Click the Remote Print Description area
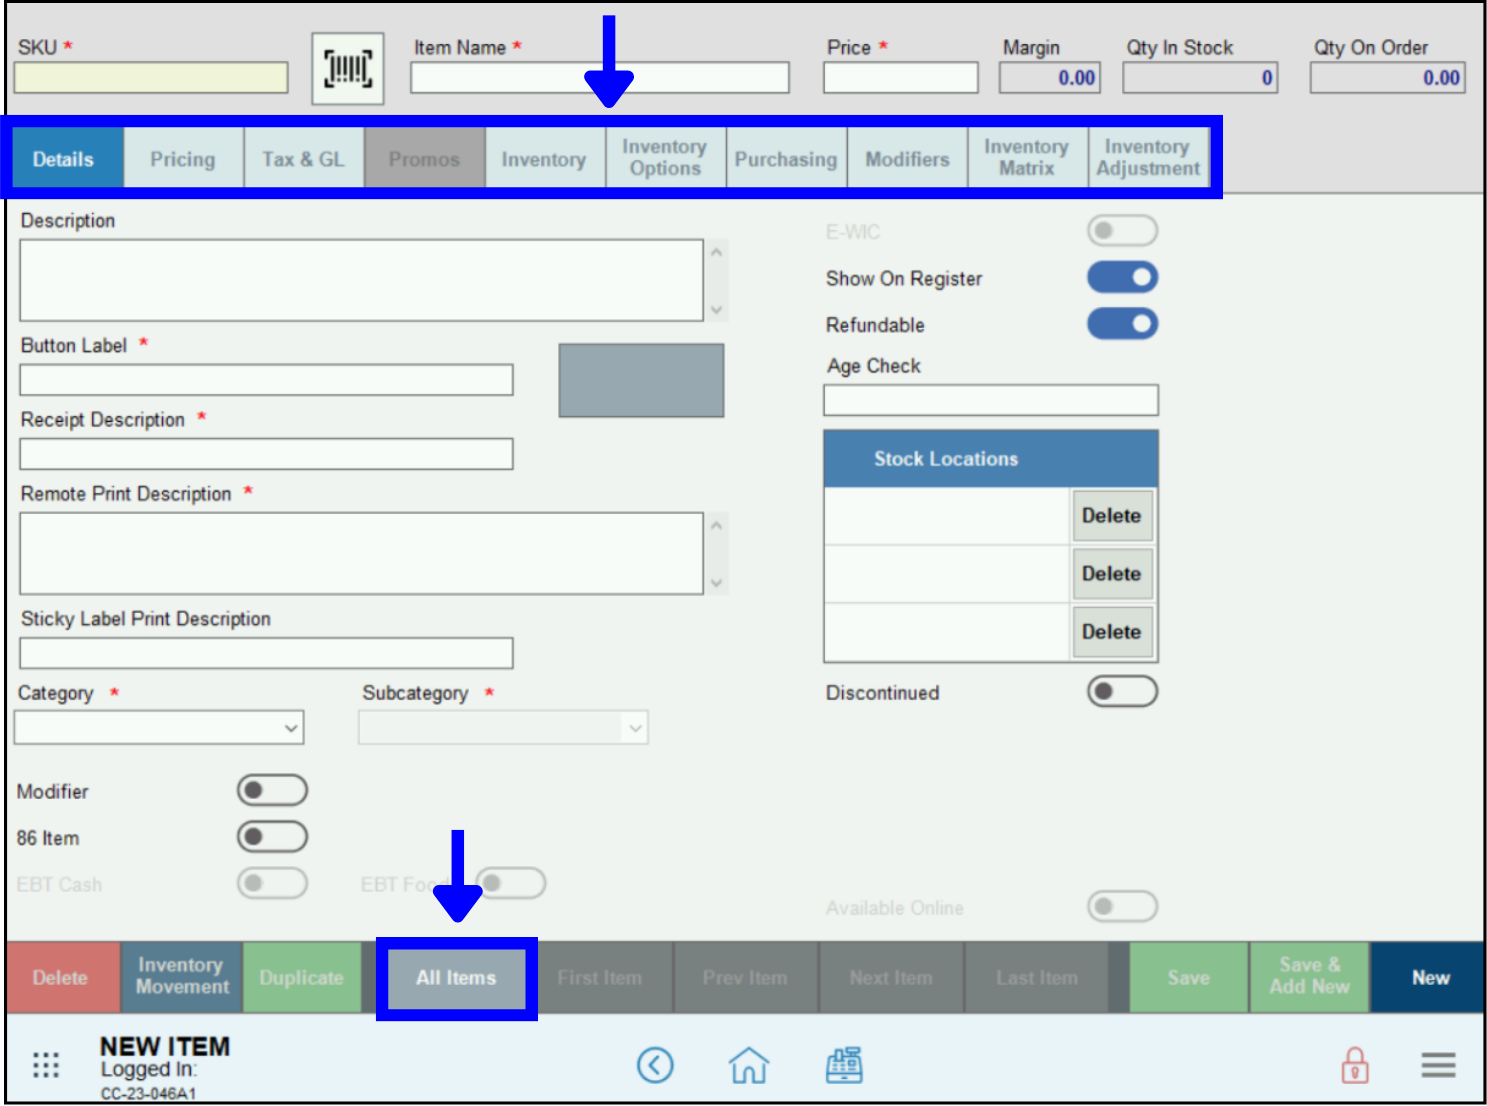Screen dimensions: 1487x1106 click(x=361, y=554)
